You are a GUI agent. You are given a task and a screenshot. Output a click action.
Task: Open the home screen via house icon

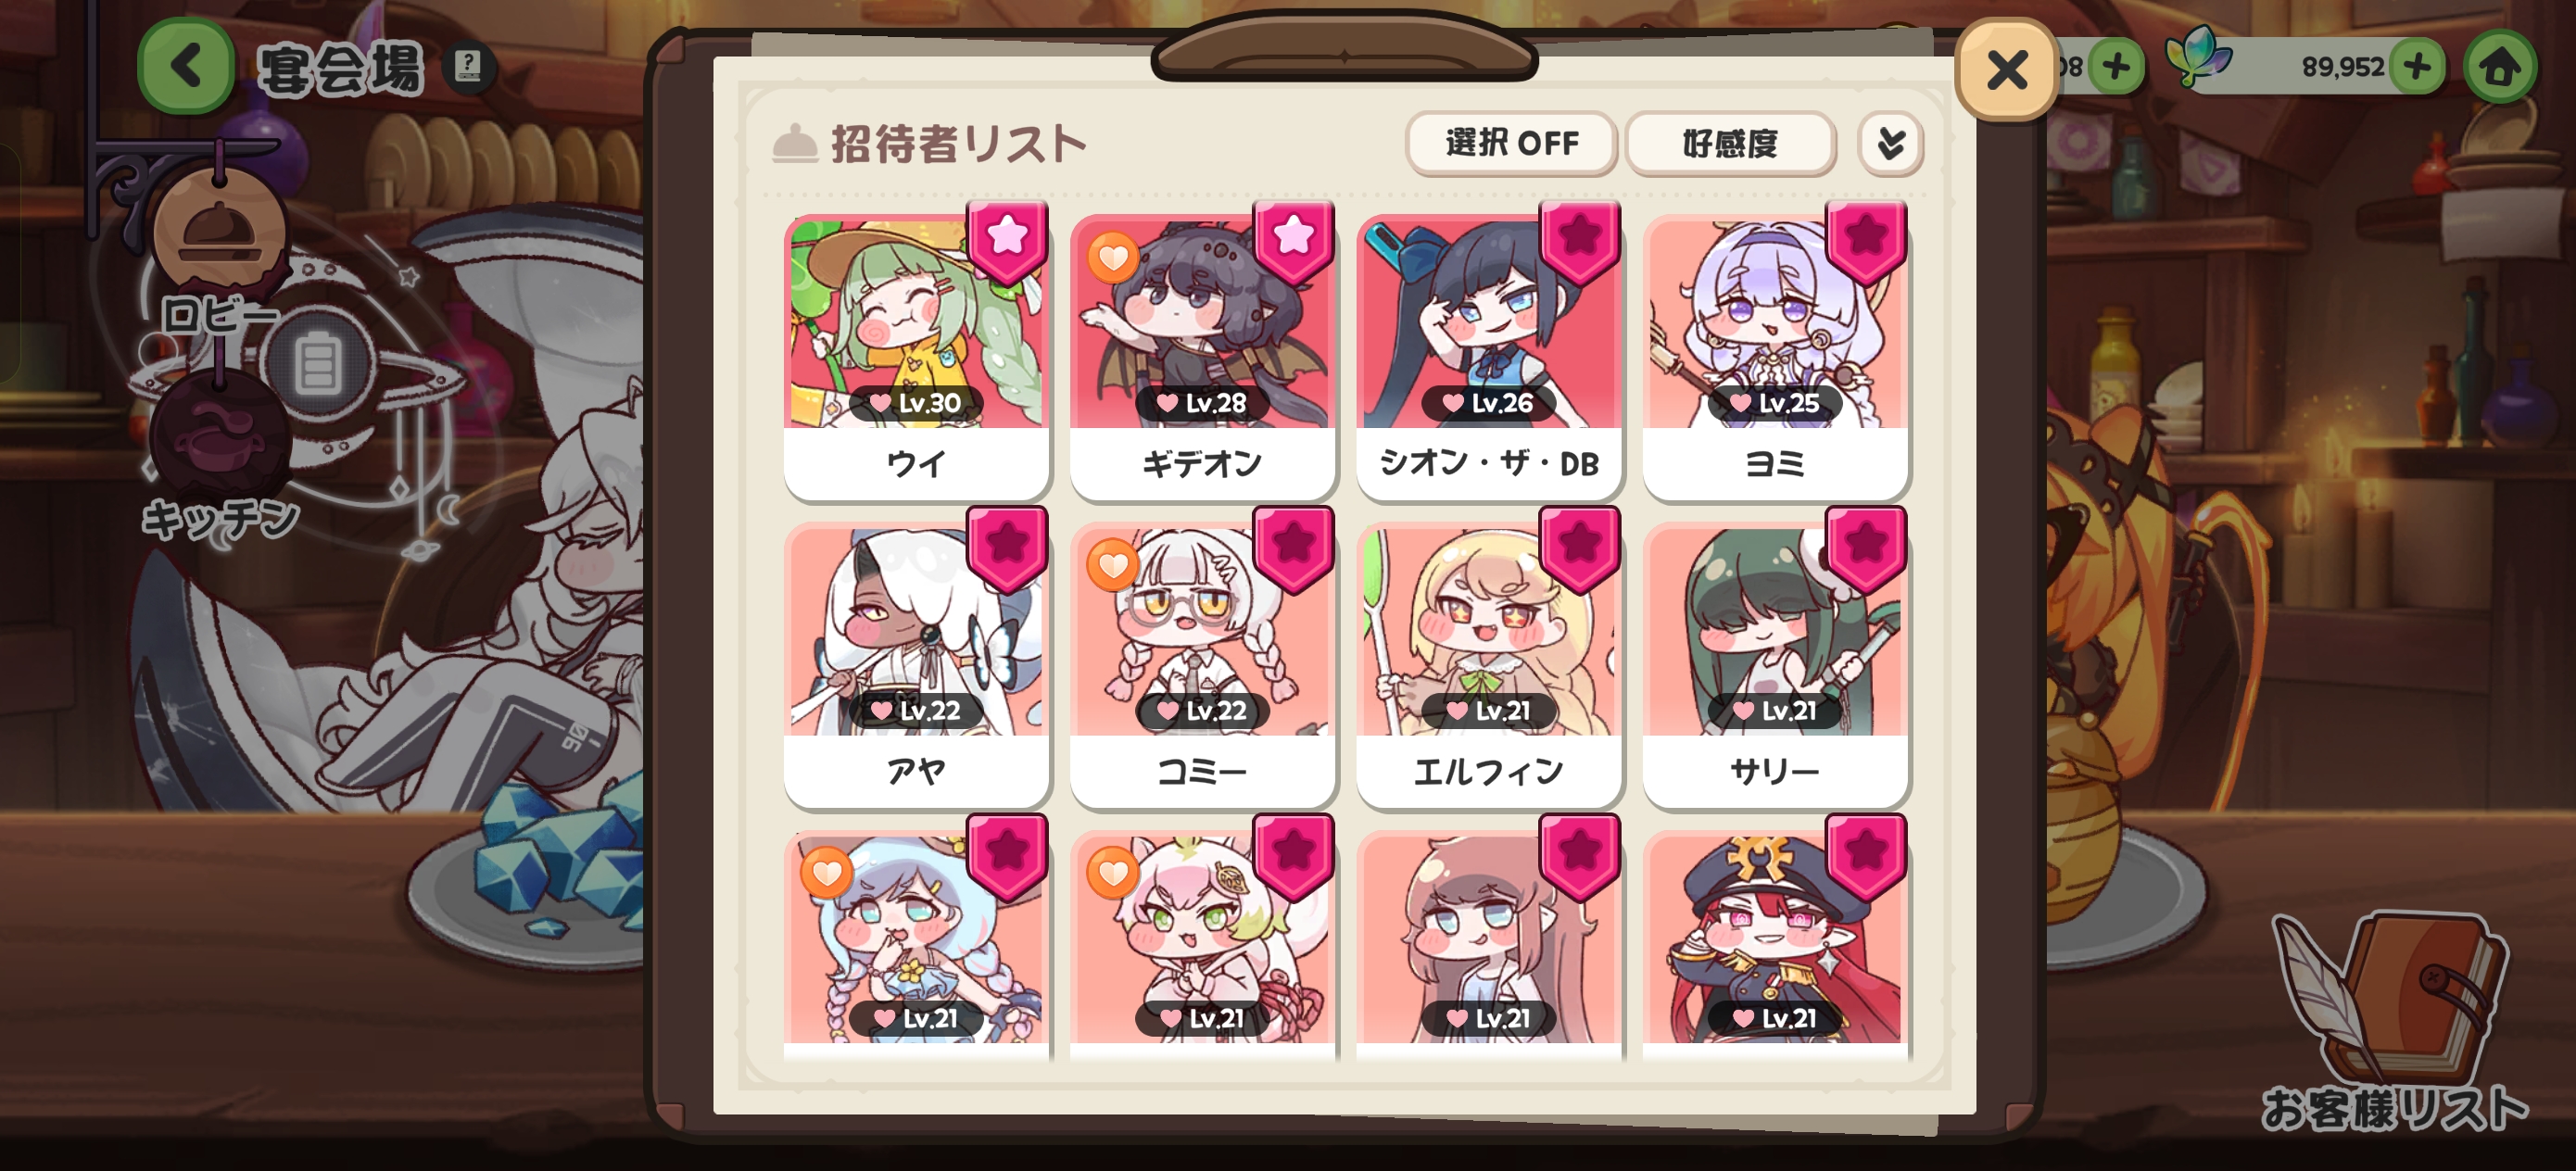click(2499, 67)
